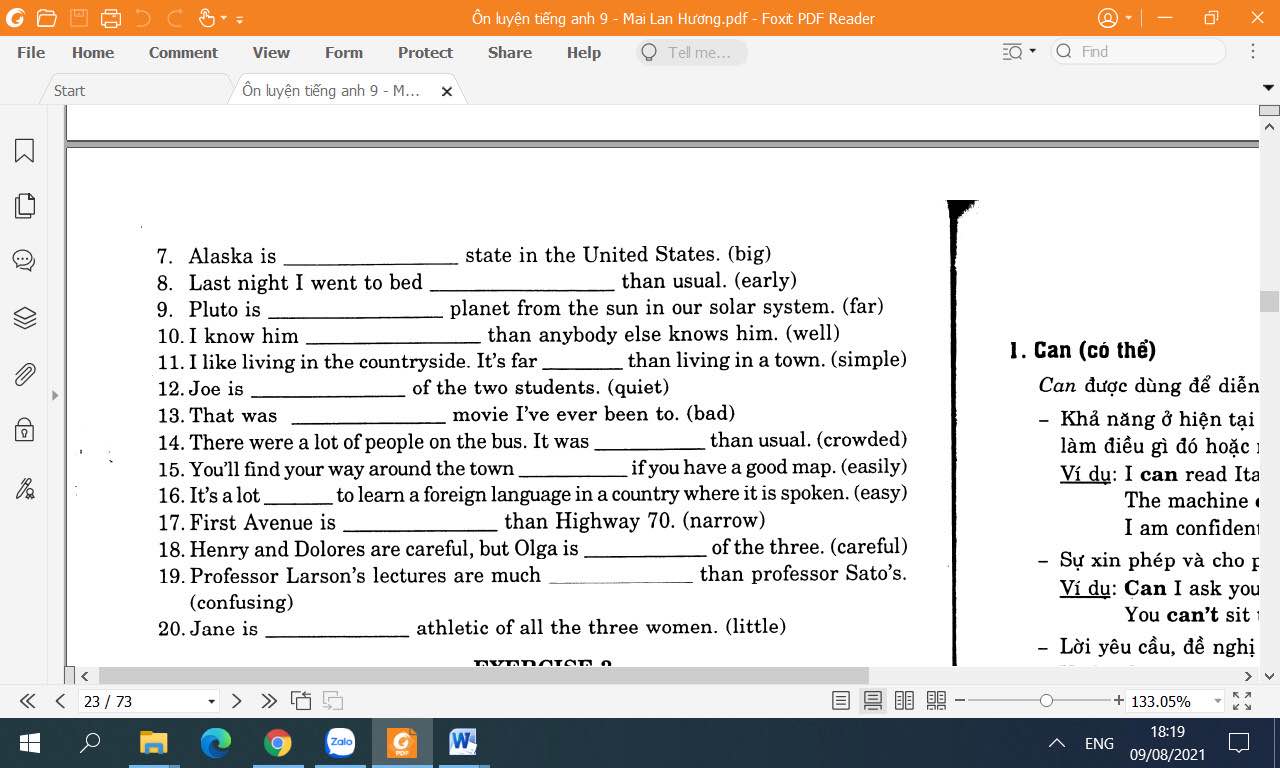
Task: Open File Explorer from the taskbar
Action: click(x=153, y=743)
